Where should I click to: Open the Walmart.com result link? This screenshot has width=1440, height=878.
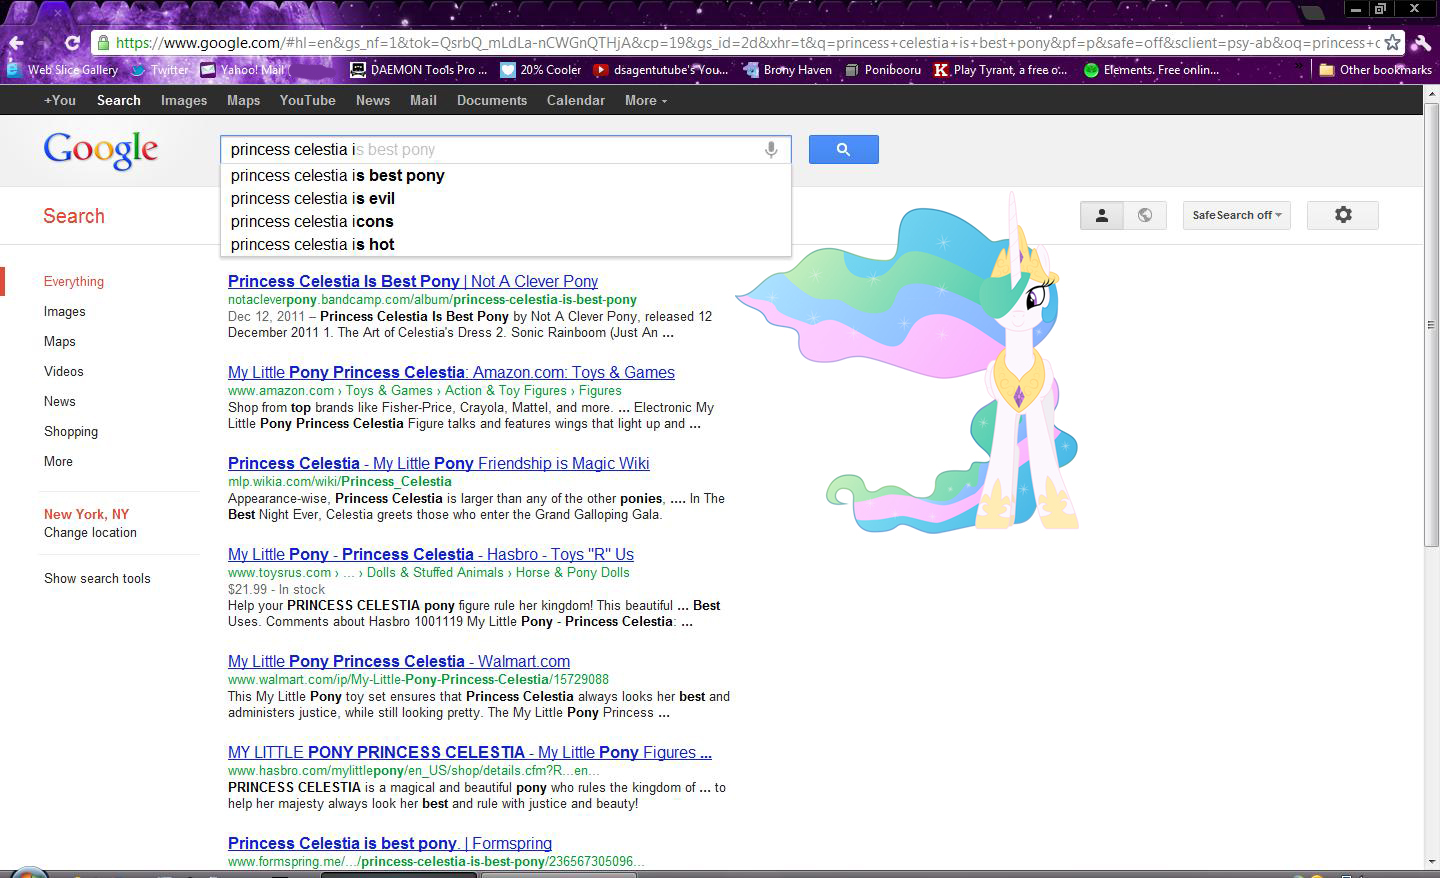click(x=399, y=661)
